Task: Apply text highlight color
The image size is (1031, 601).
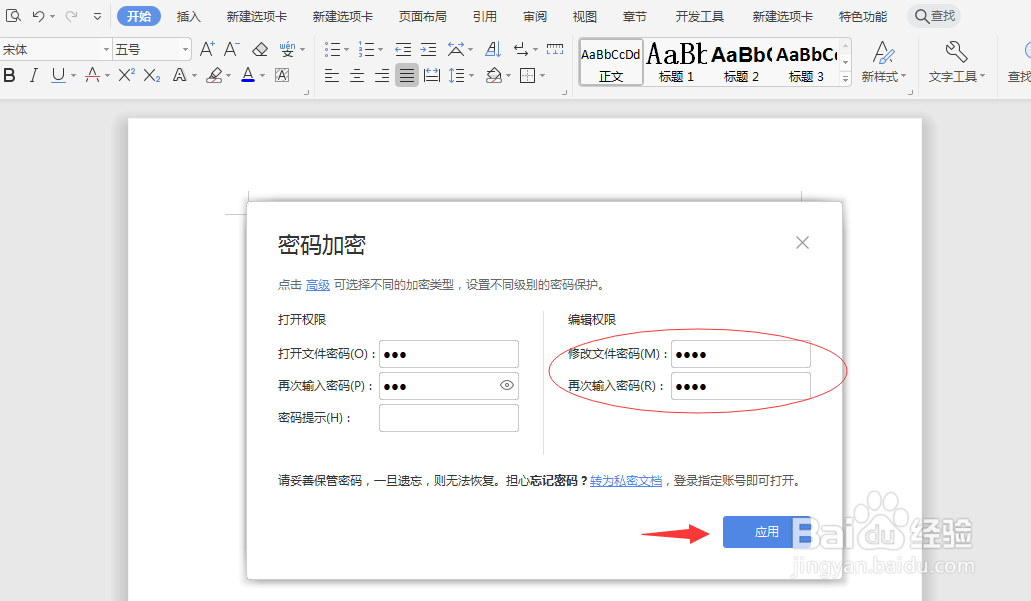Action: [x=214, y=76]
